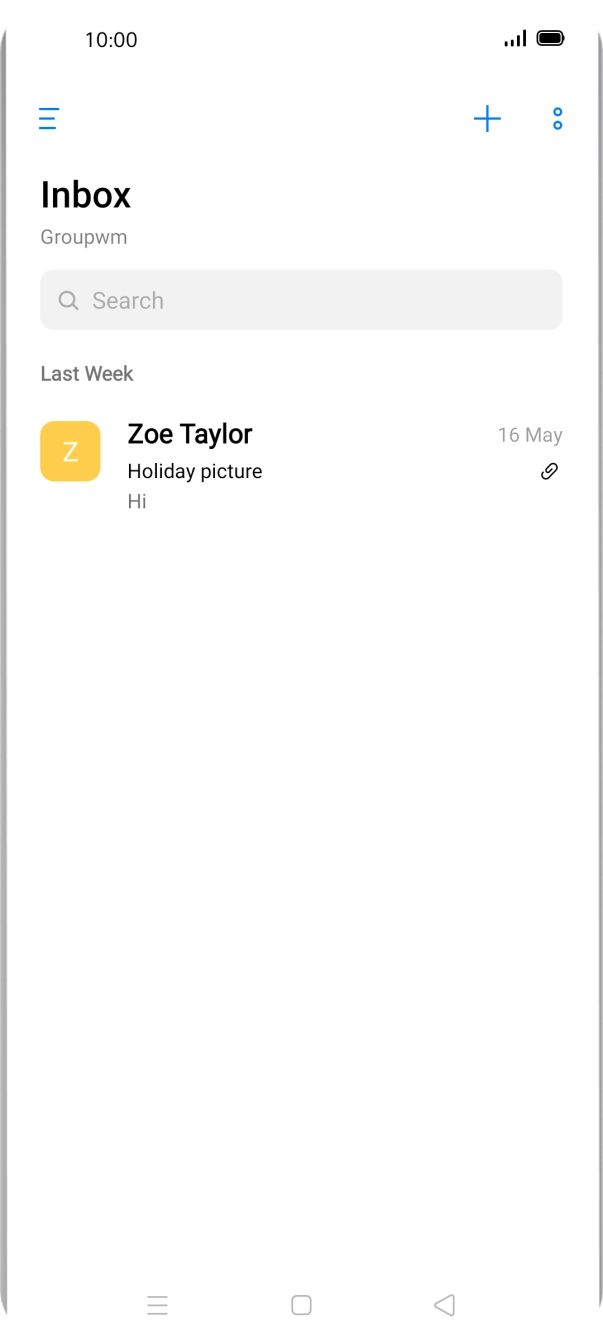The image size is (603, 1342).
Task: Tap the battery indicator in status bar
Action: pyautogui.click(x=550, y=39)
